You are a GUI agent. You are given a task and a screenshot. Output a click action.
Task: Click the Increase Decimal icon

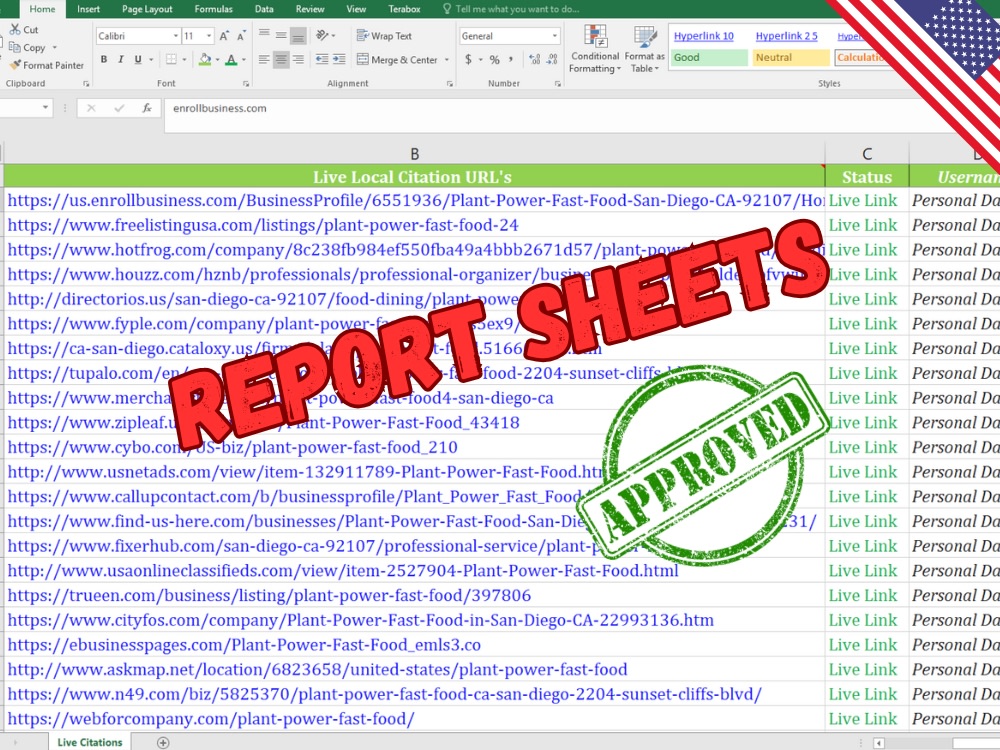point(534,59)
